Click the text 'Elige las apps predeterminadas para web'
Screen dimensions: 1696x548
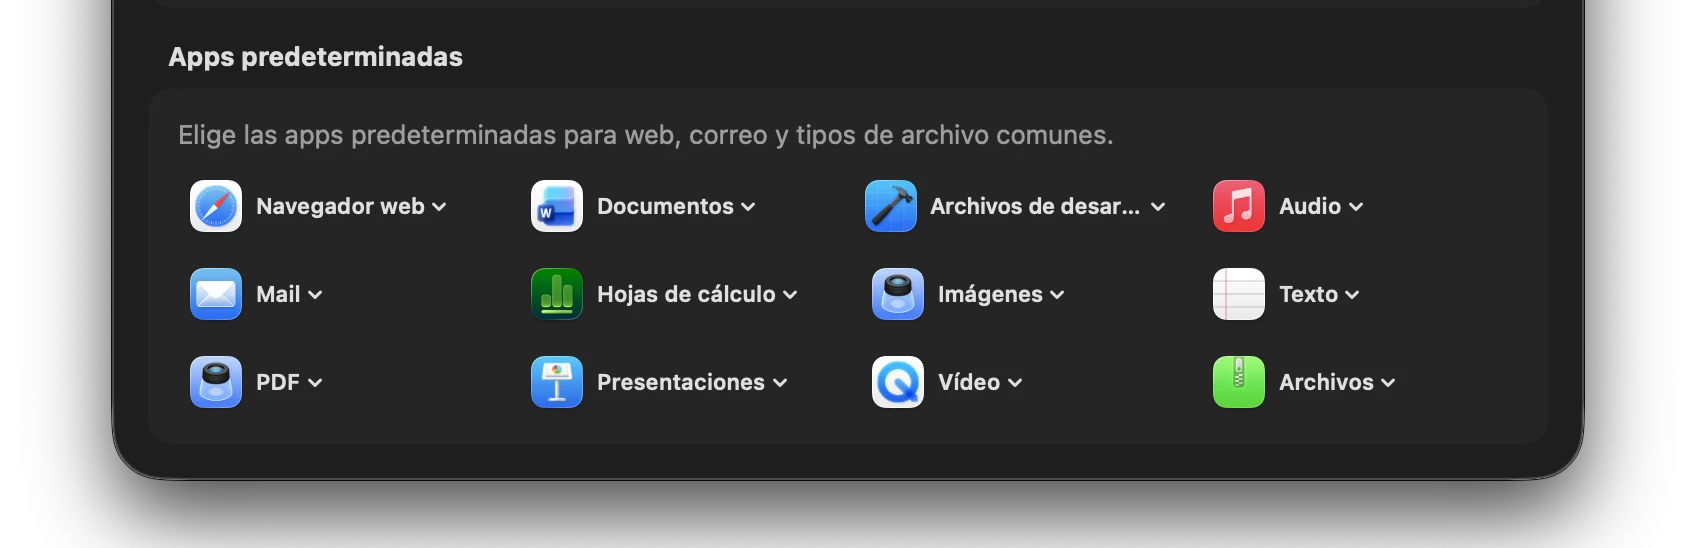(x=427, y=135)
